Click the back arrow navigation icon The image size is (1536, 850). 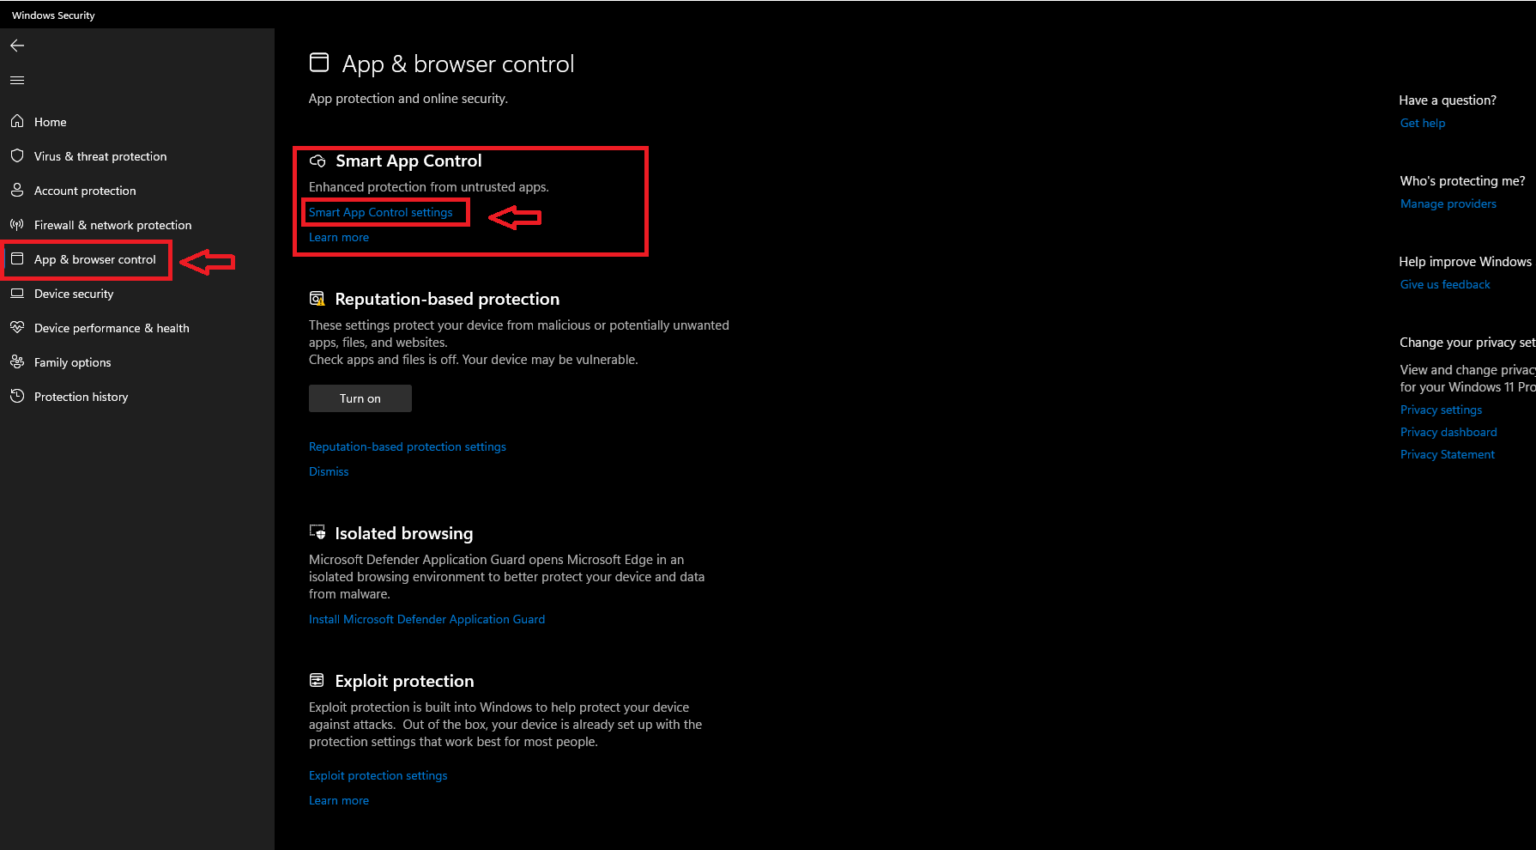pos(17,45)
